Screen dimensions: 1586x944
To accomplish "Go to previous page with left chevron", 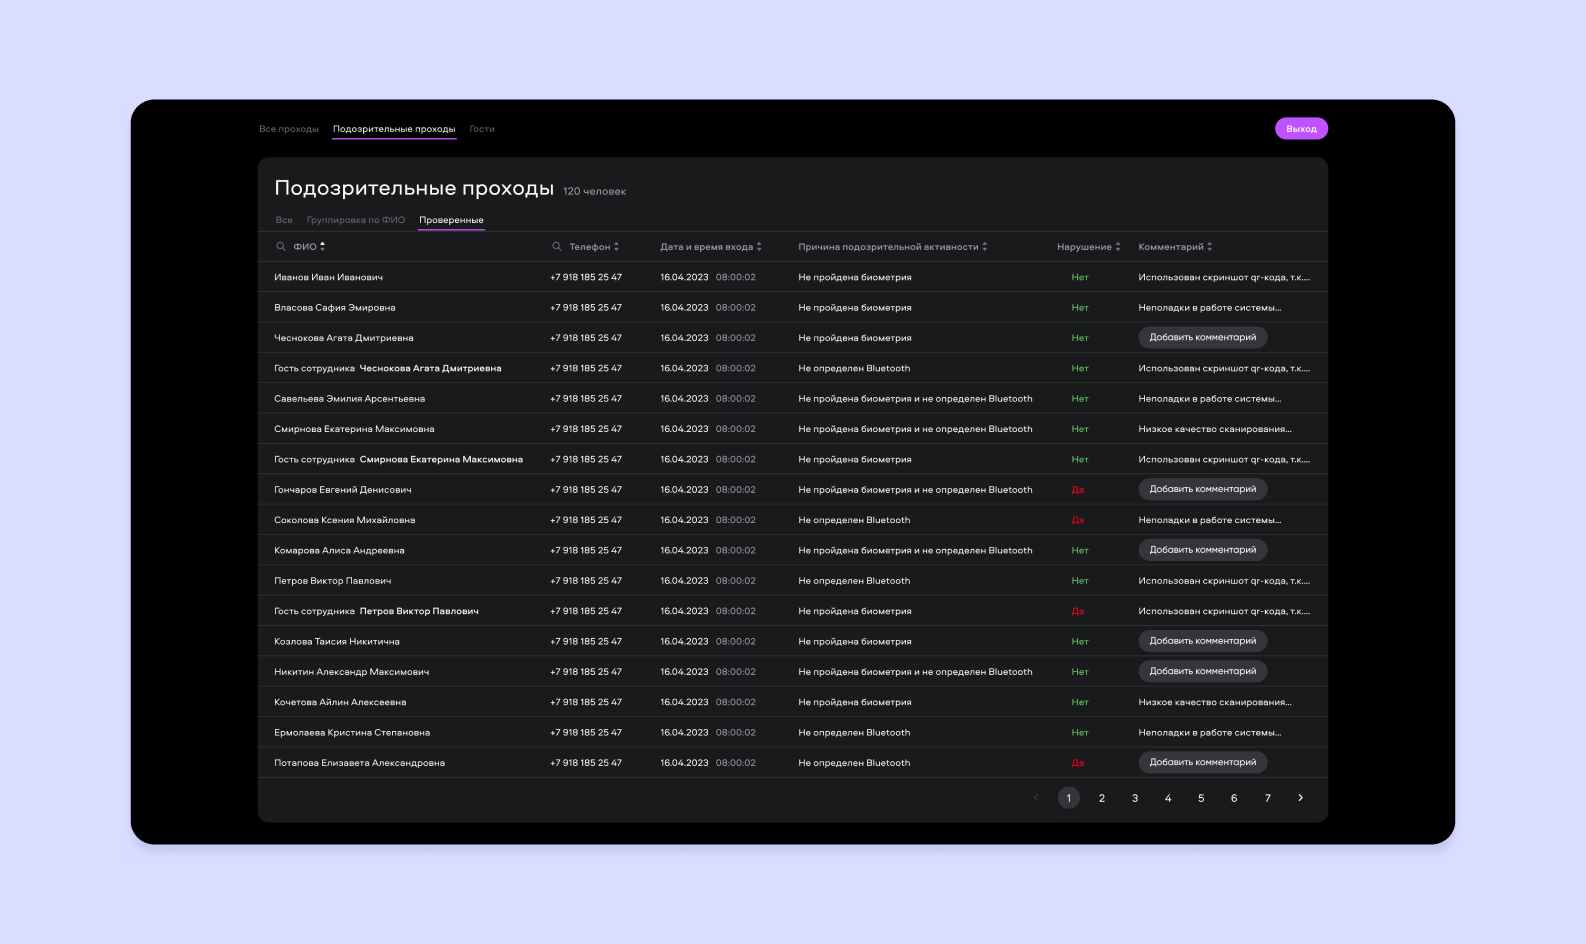I will [1036, 798].
